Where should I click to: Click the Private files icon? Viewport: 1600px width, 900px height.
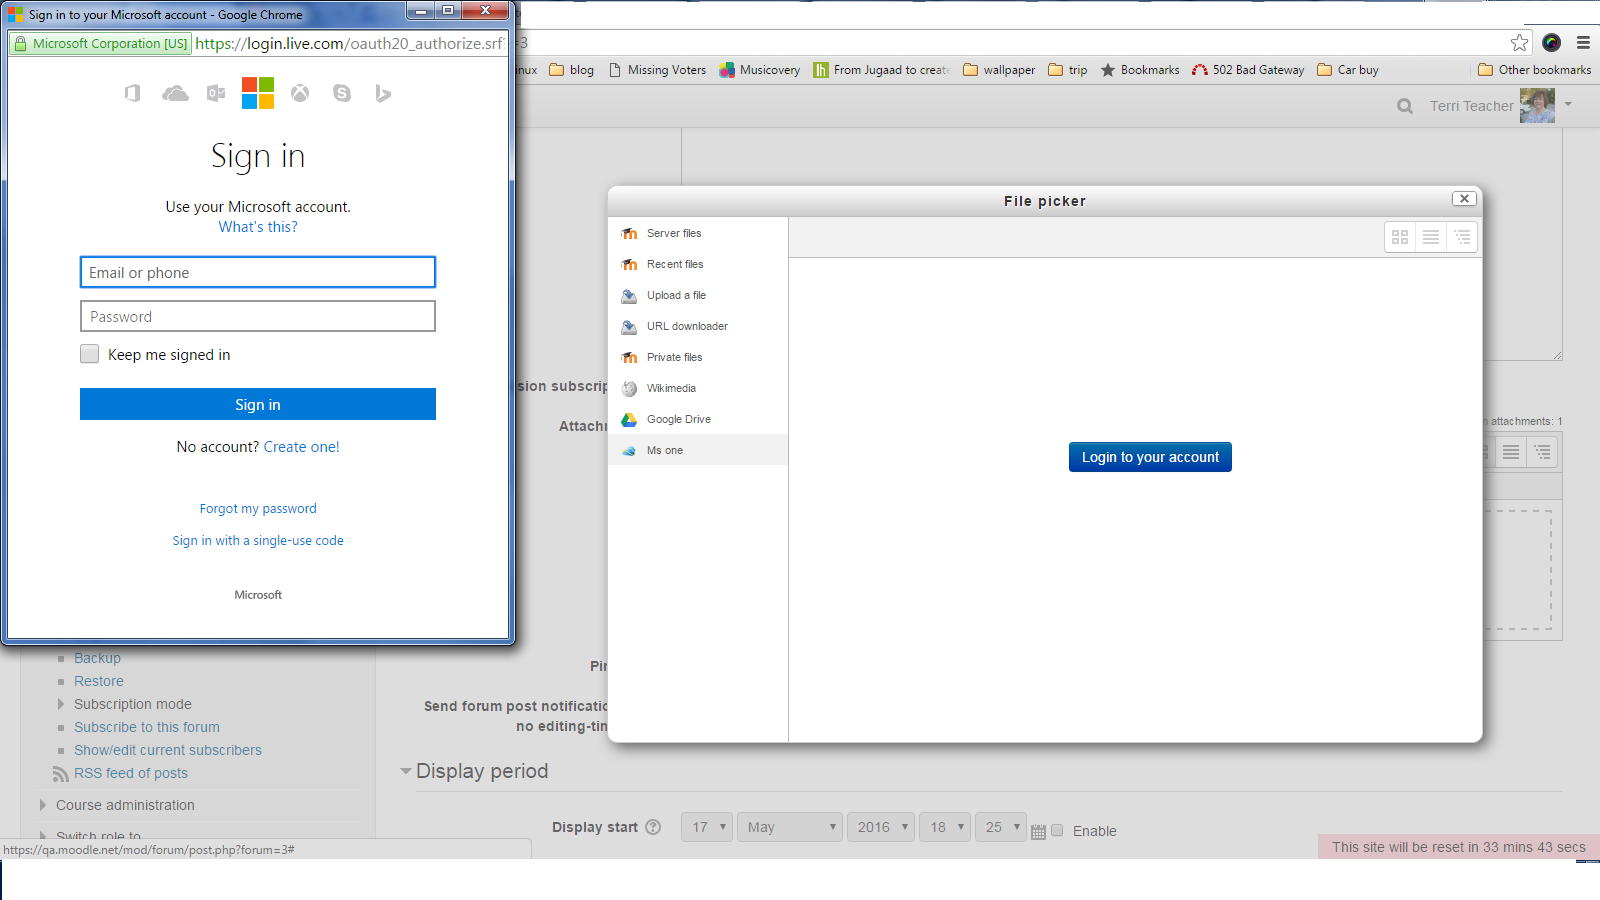629,358
